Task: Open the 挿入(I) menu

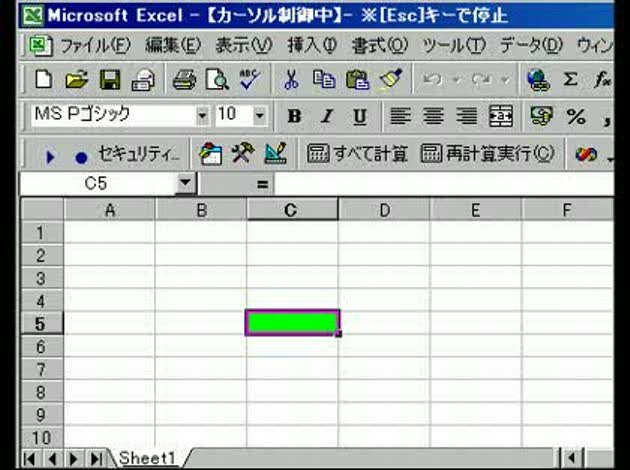Action: tap(312, 46)
